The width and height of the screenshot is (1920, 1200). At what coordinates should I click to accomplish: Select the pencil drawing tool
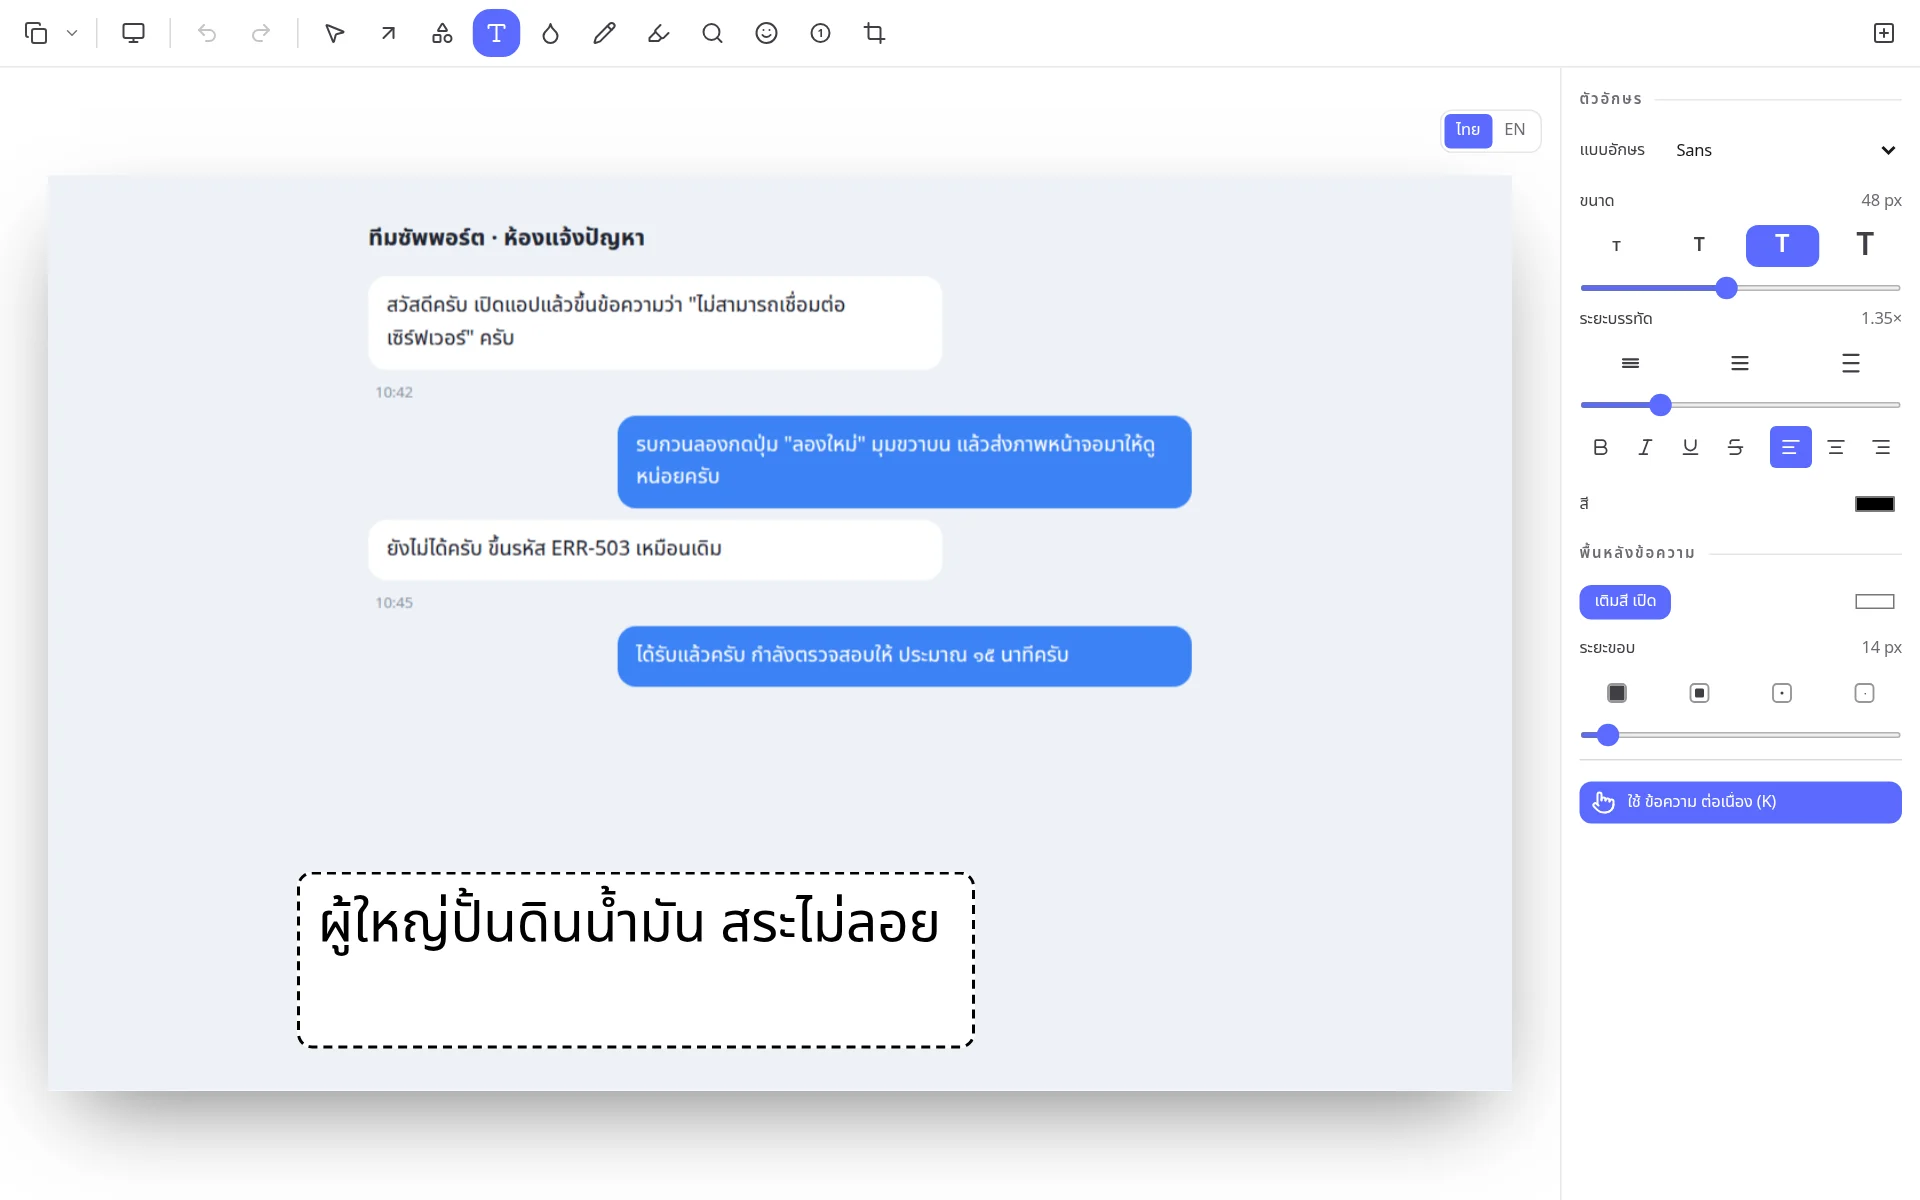coord(604,33)
